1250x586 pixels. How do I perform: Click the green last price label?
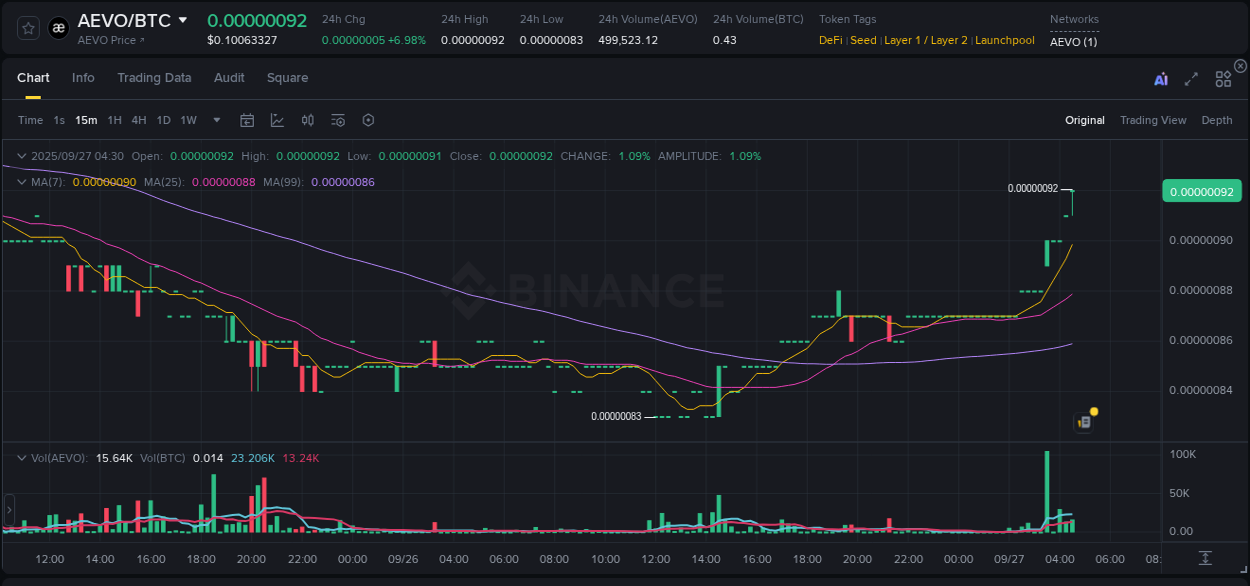click(1201, 190)
